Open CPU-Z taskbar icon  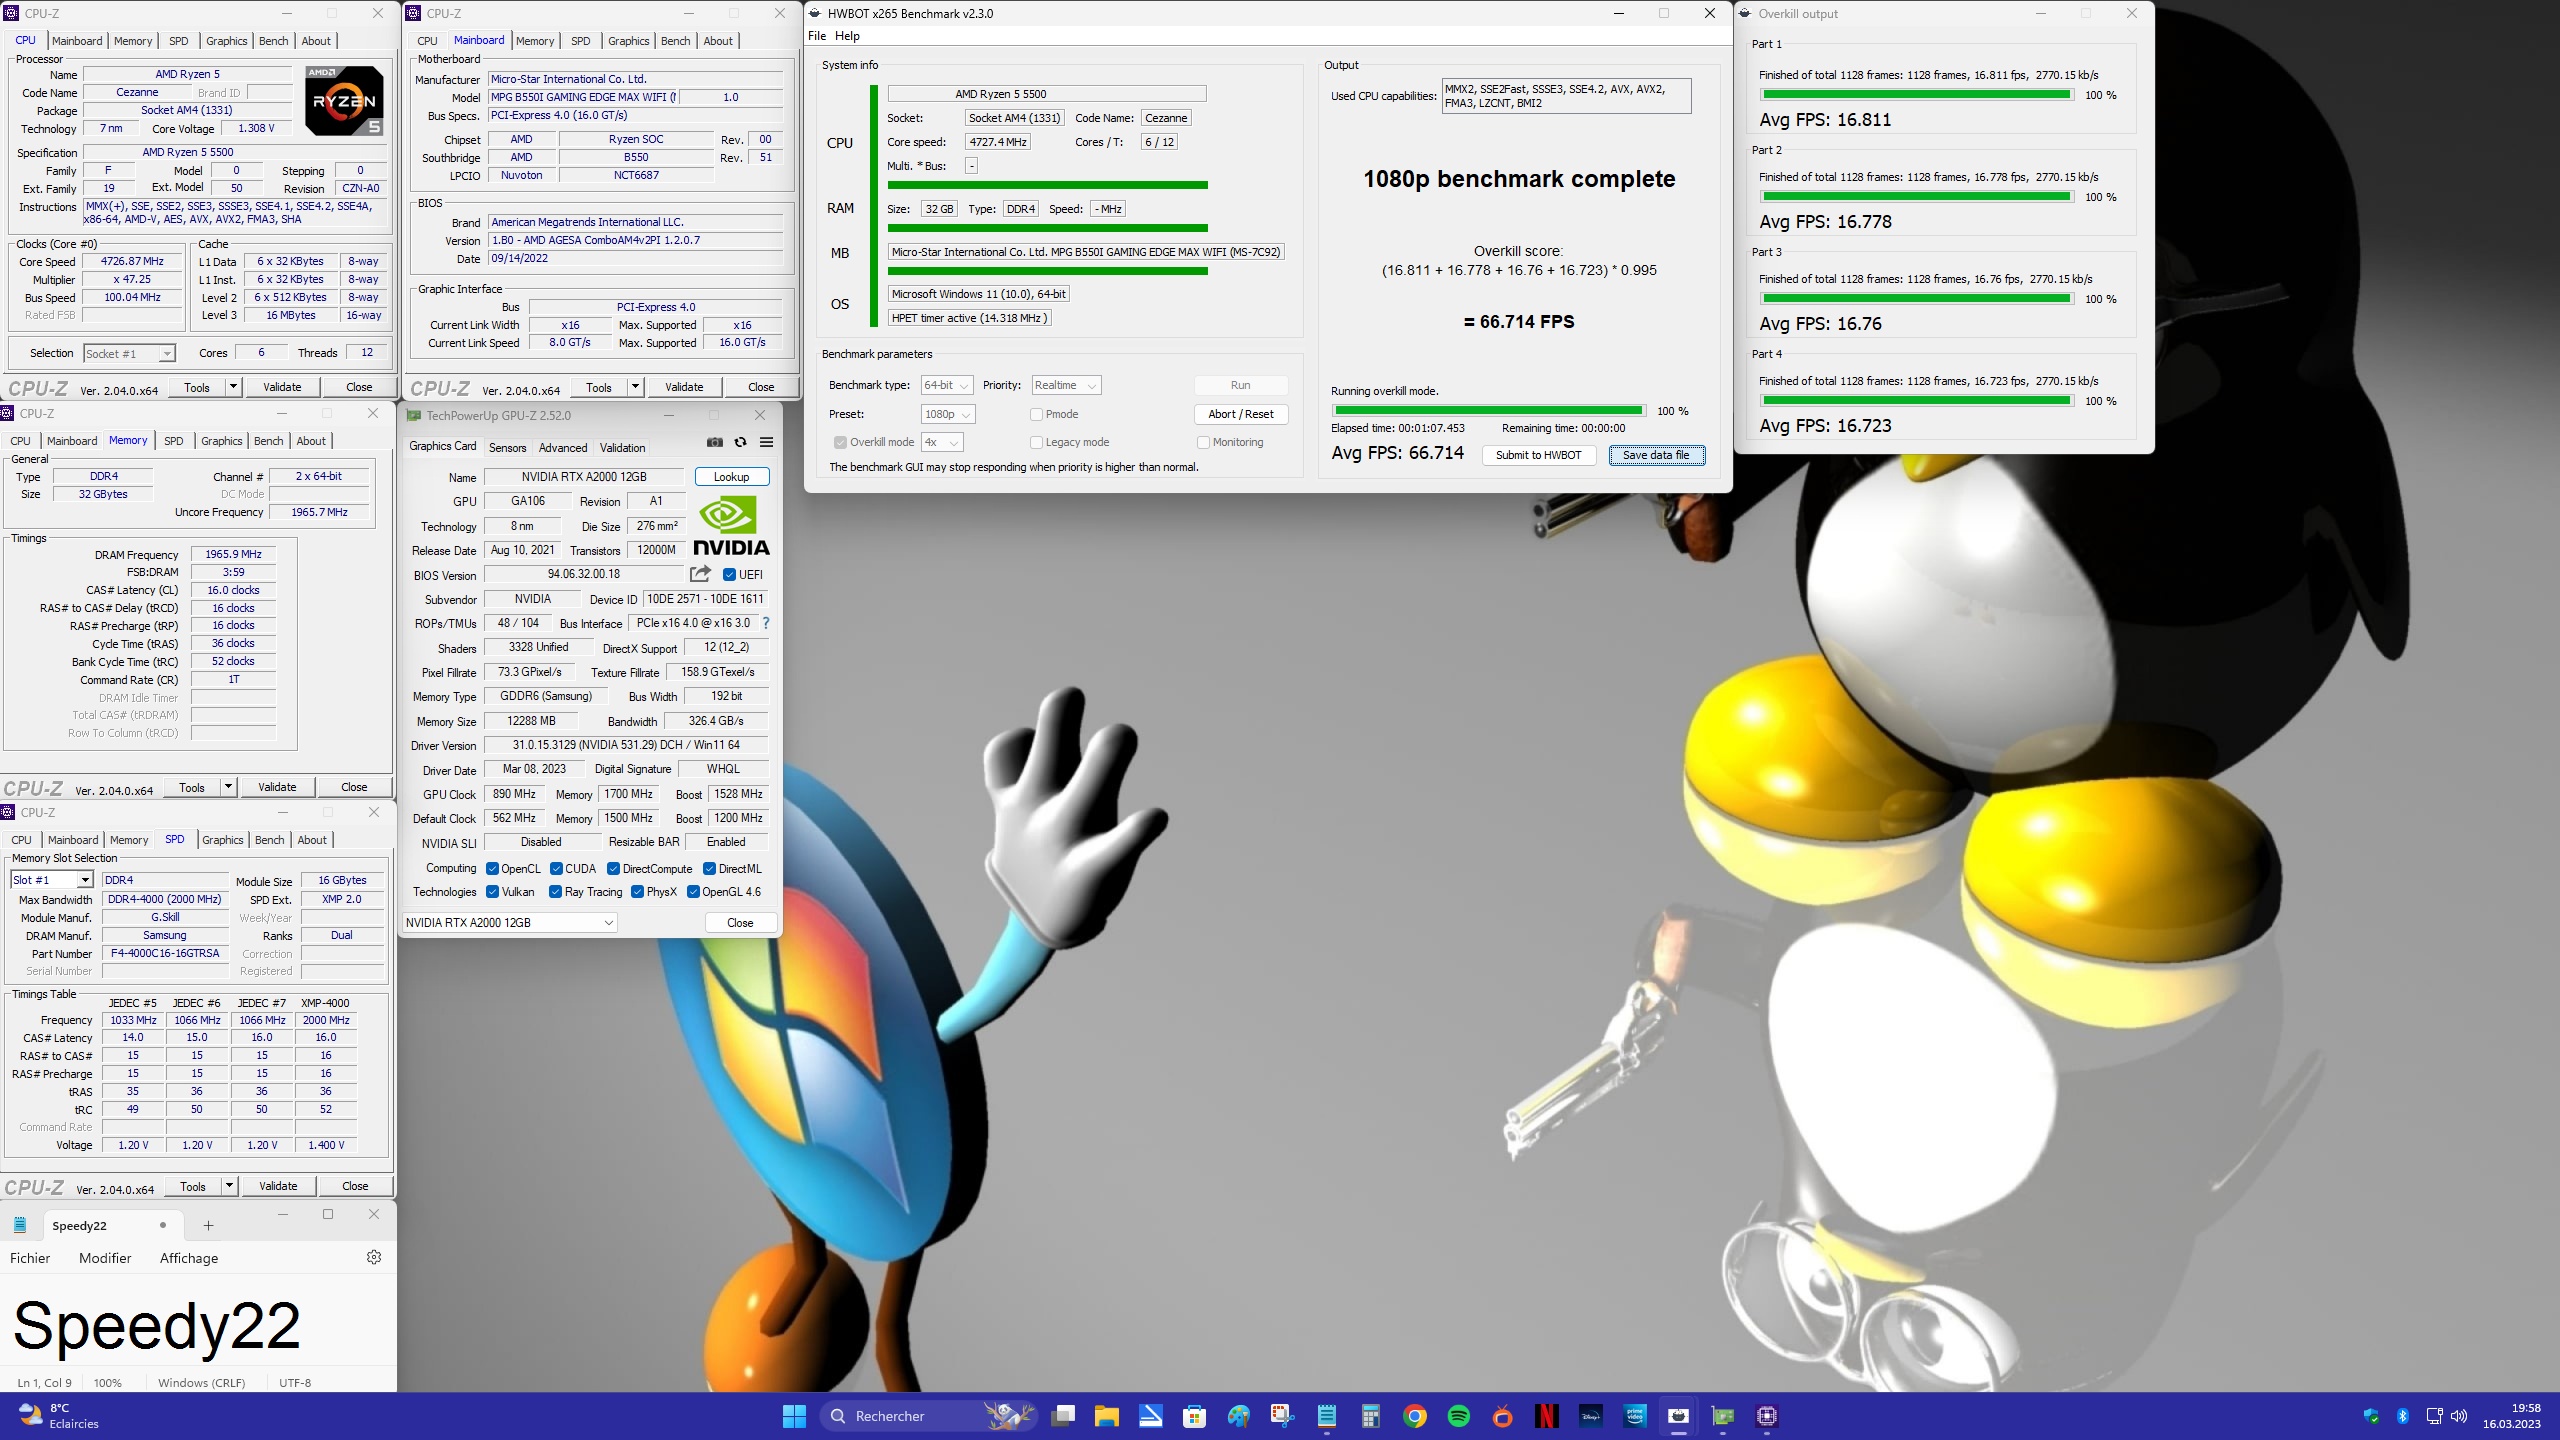1767,1416
